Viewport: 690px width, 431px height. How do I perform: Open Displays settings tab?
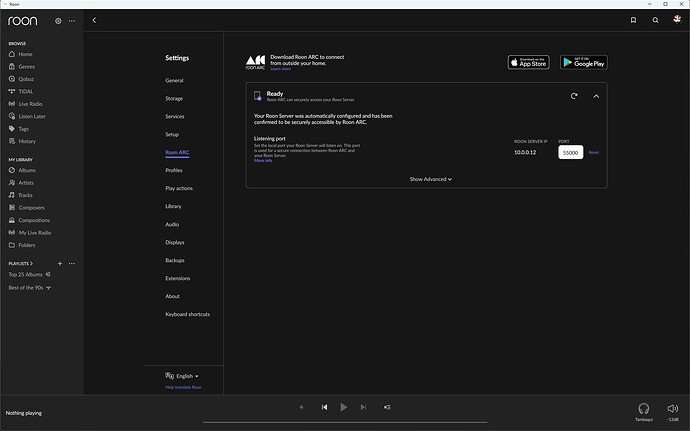[175, 242]
